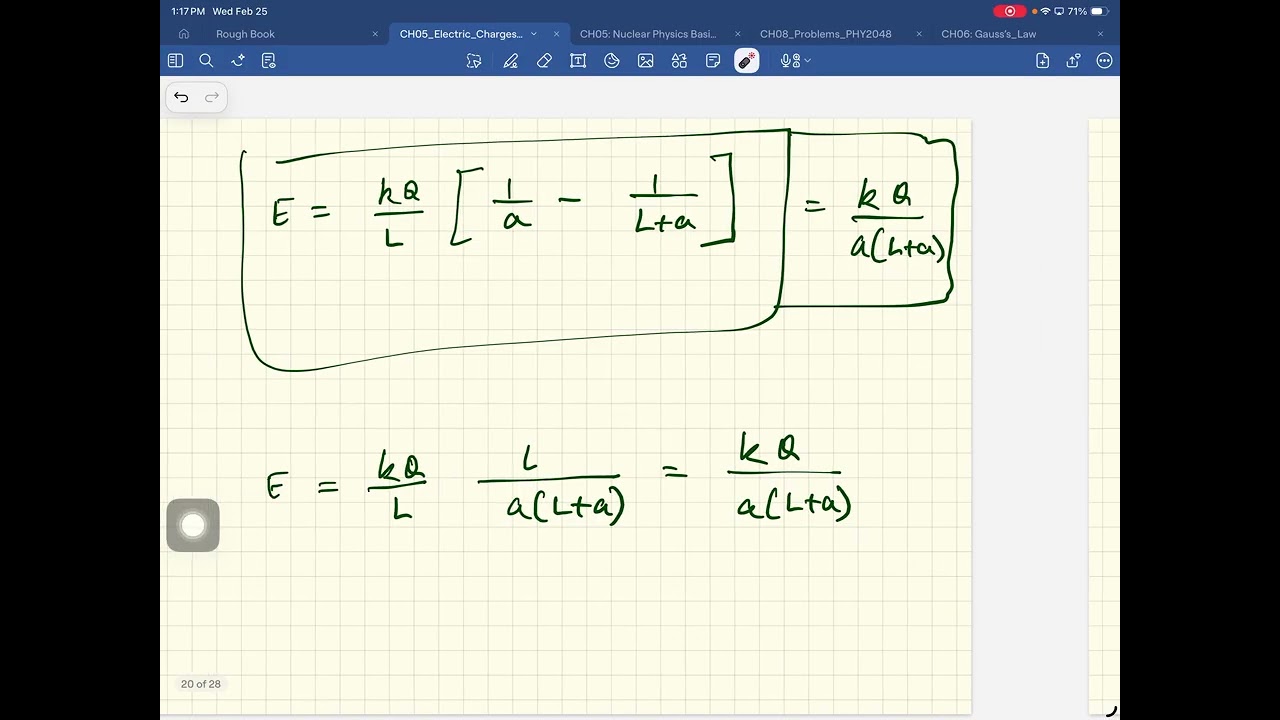Switch to the CH08_Problems_PHY2048 tab

(x=825, y=34)
